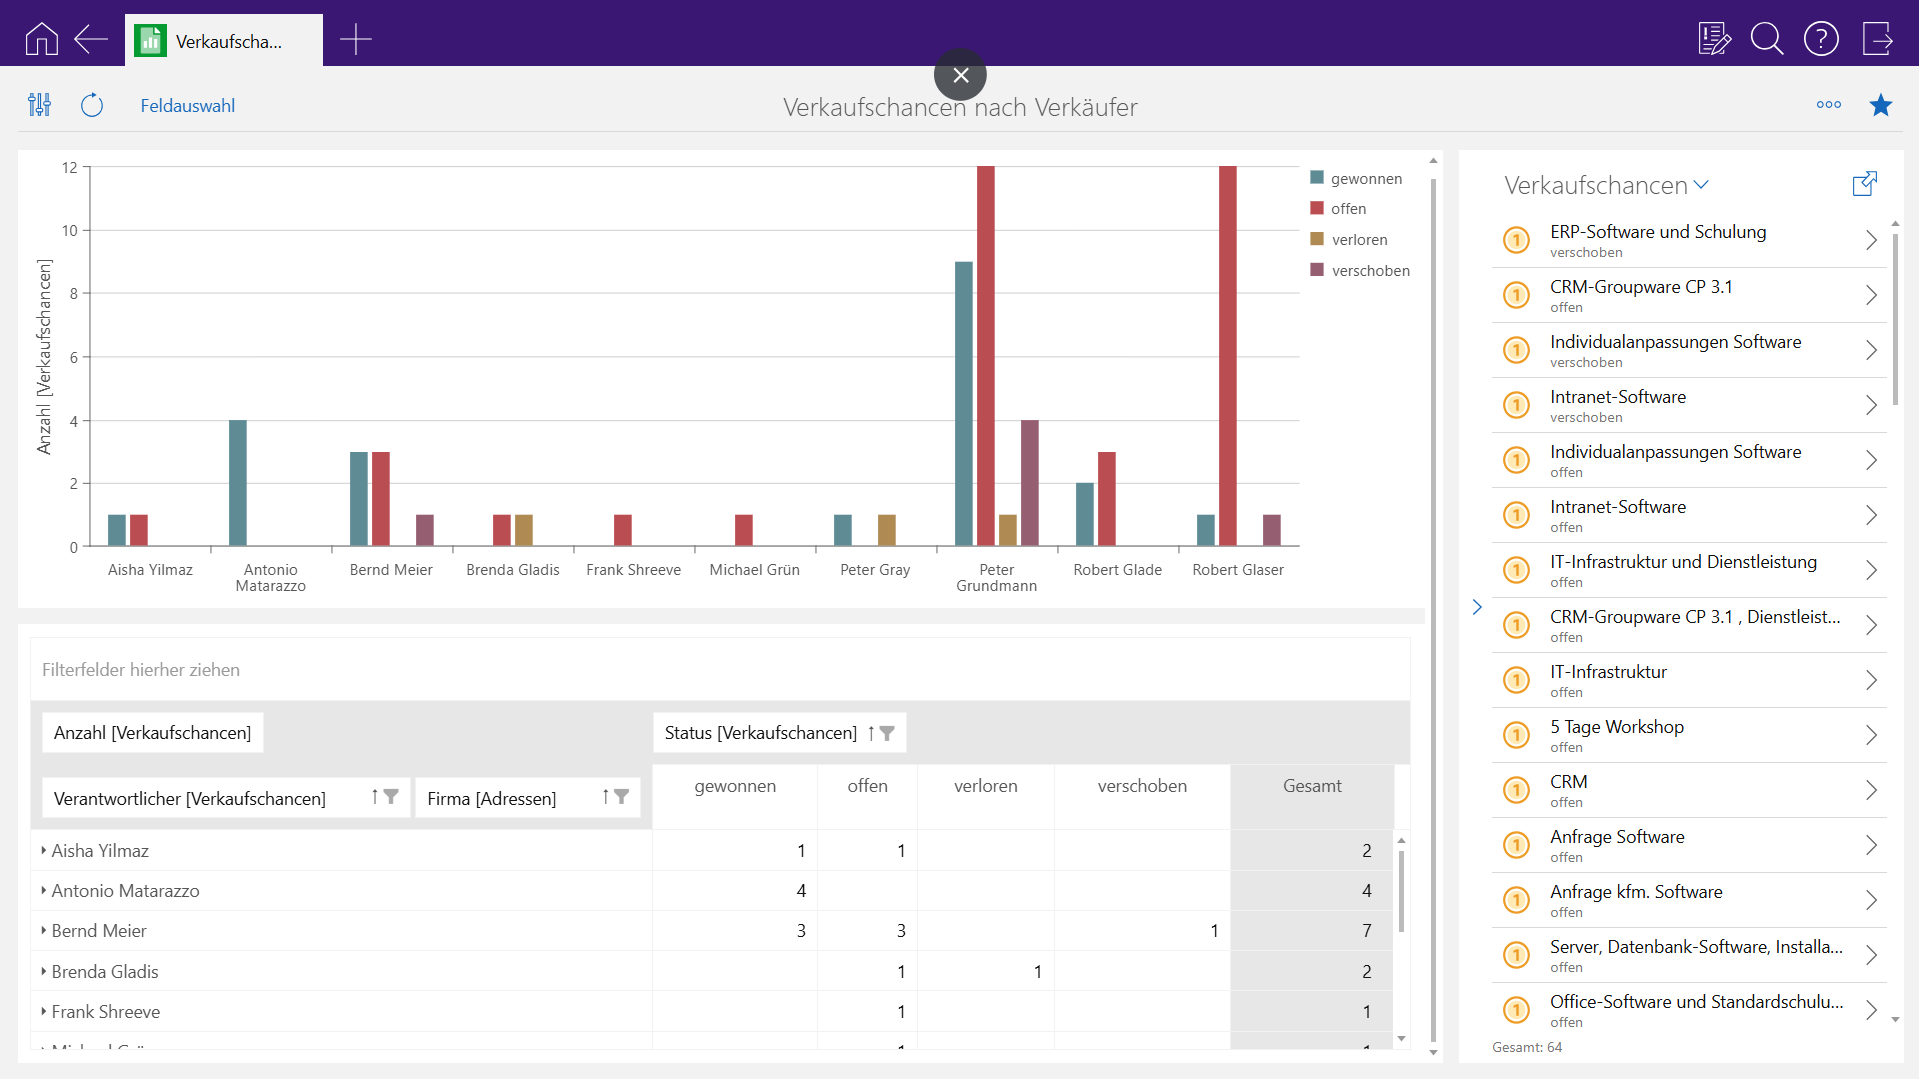Sort Verantwortlicher [Verkaufschancen] using its arrow

(375, 797)
